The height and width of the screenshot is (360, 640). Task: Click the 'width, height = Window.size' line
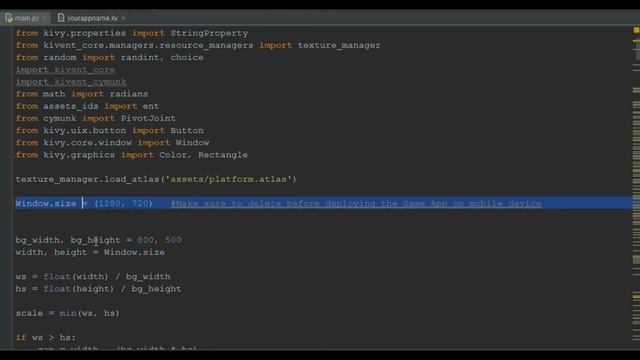[x=90, y=252]
